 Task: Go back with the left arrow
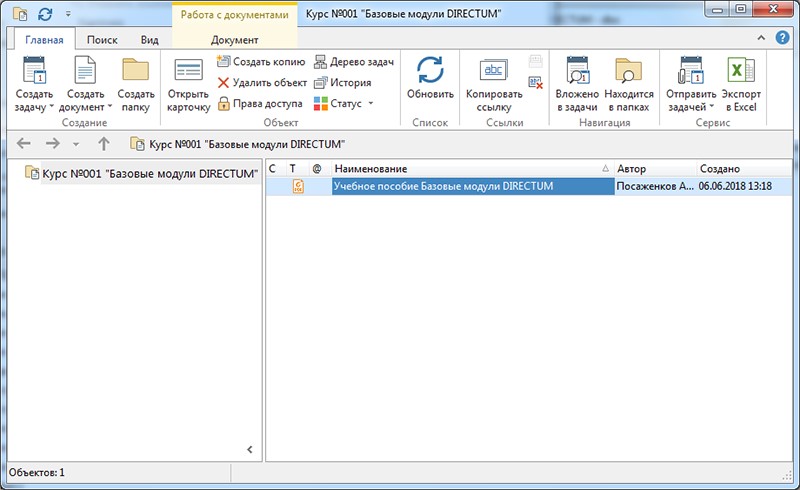point(23,143)
